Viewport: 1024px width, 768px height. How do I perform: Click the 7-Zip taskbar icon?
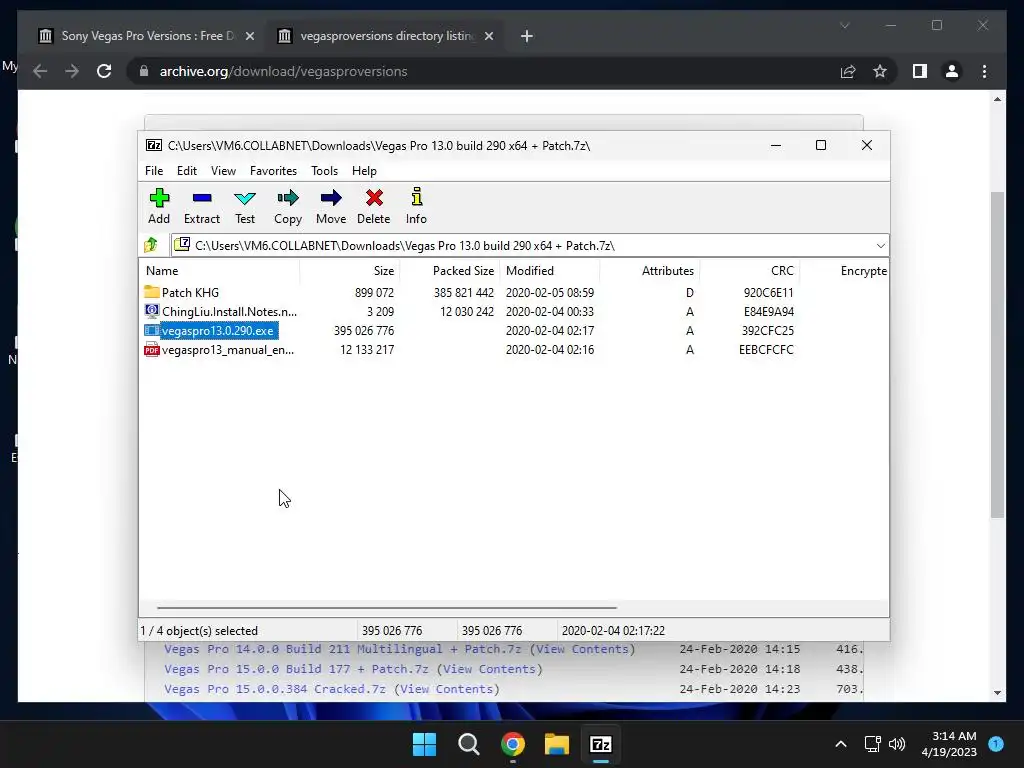[x=601, y=744]
